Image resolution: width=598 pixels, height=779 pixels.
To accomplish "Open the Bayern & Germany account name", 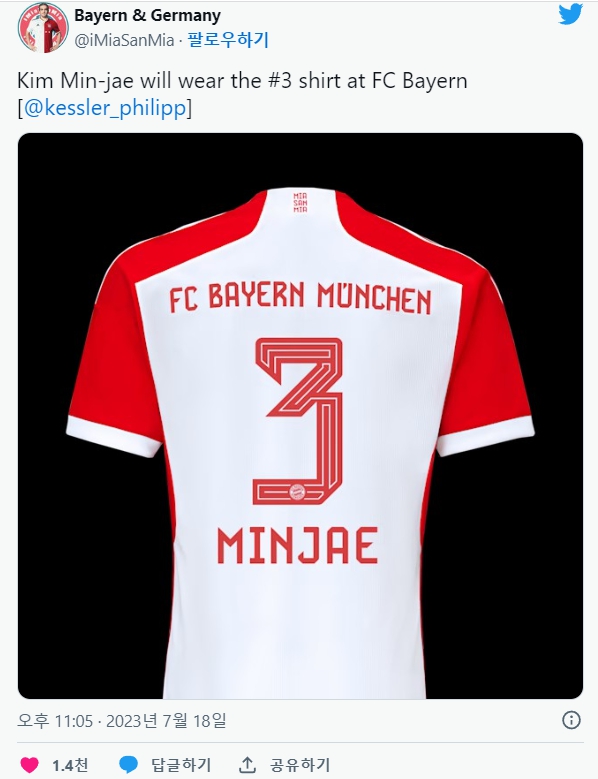I will point(148,15).
